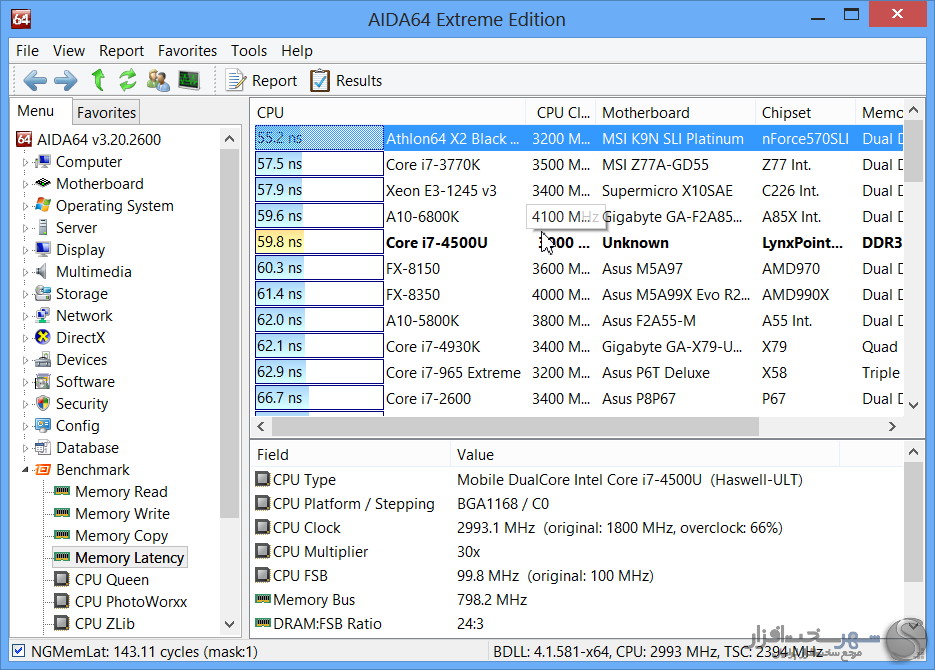The width and height of the screenshot is (935, 670).
Task: Expand the Motherboard tree node
Action: (26, 184)
